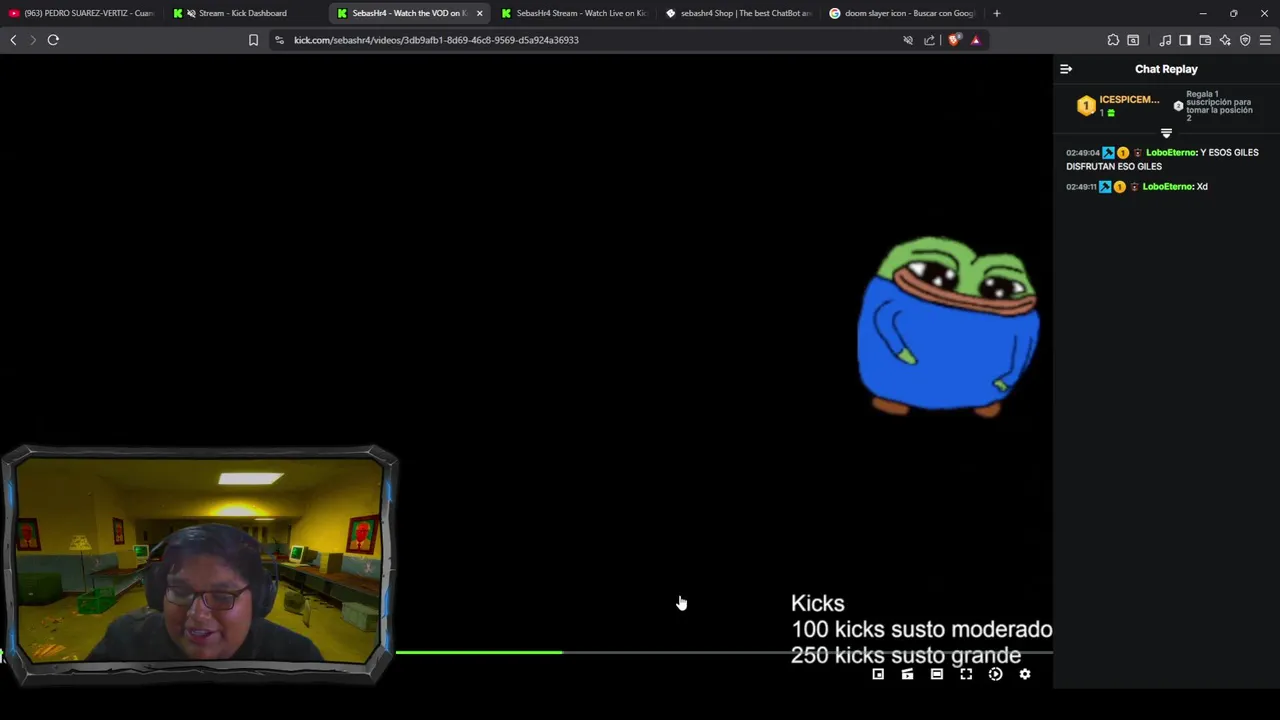Viewport: 1280px width, 720px height.
Task: Click the '250 kicks susto grande' text
Action: pos(906,655)
